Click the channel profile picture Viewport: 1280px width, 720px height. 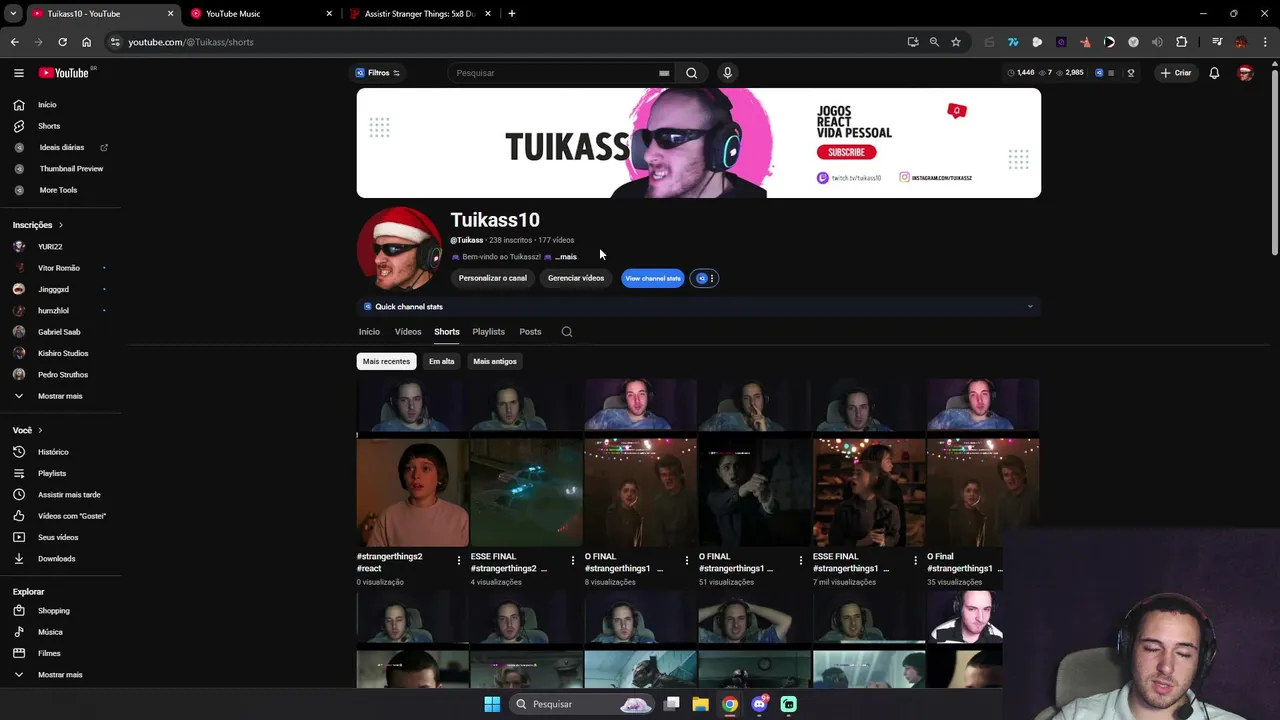coord(400,249)
